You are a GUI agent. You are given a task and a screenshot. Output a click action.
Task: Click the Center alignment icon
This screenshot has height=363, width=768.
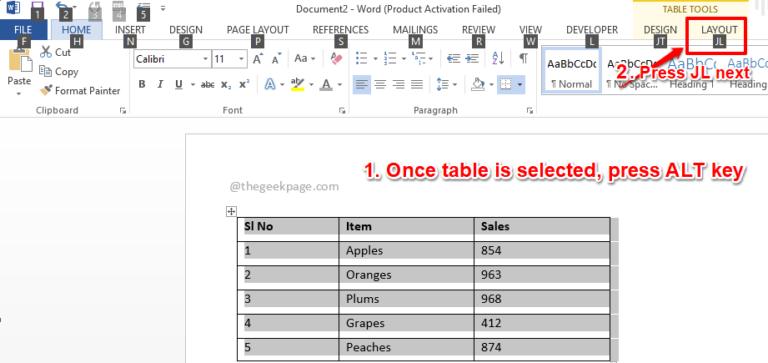point(380,85)
